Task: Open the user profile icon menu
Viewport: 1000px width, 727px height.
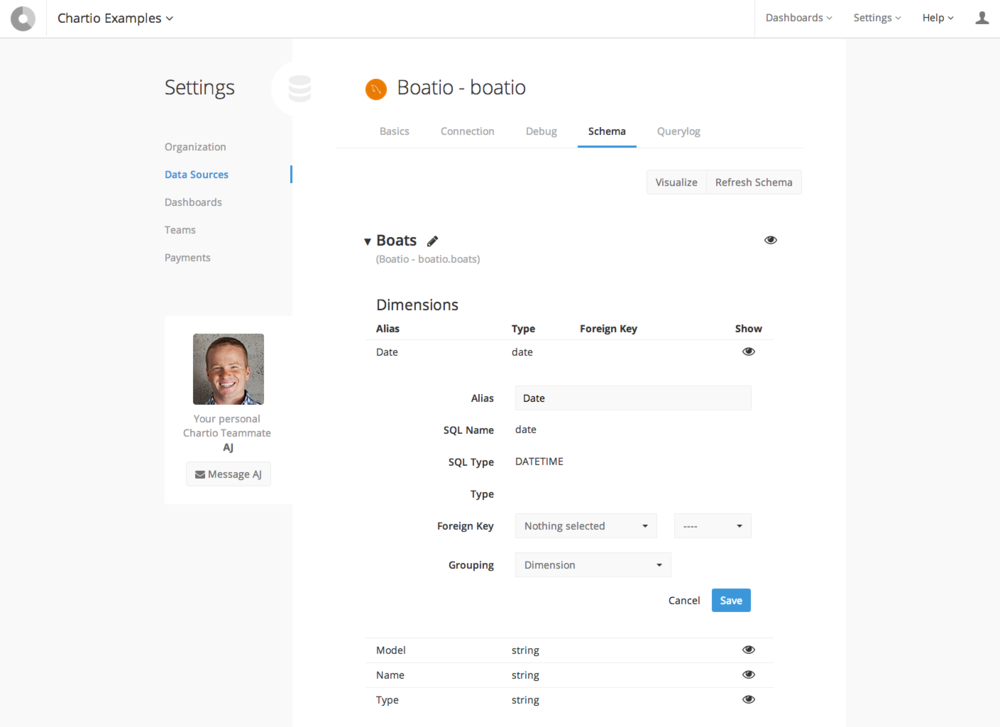Action: tap(982, 18)
